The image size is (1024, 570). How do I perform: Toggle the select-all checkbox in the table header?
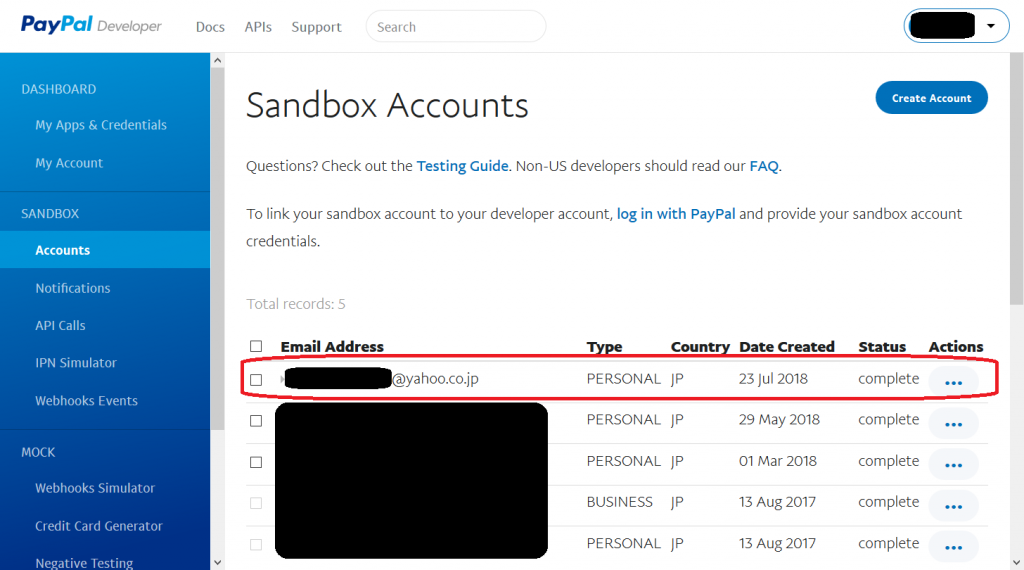tap(256, 347)
